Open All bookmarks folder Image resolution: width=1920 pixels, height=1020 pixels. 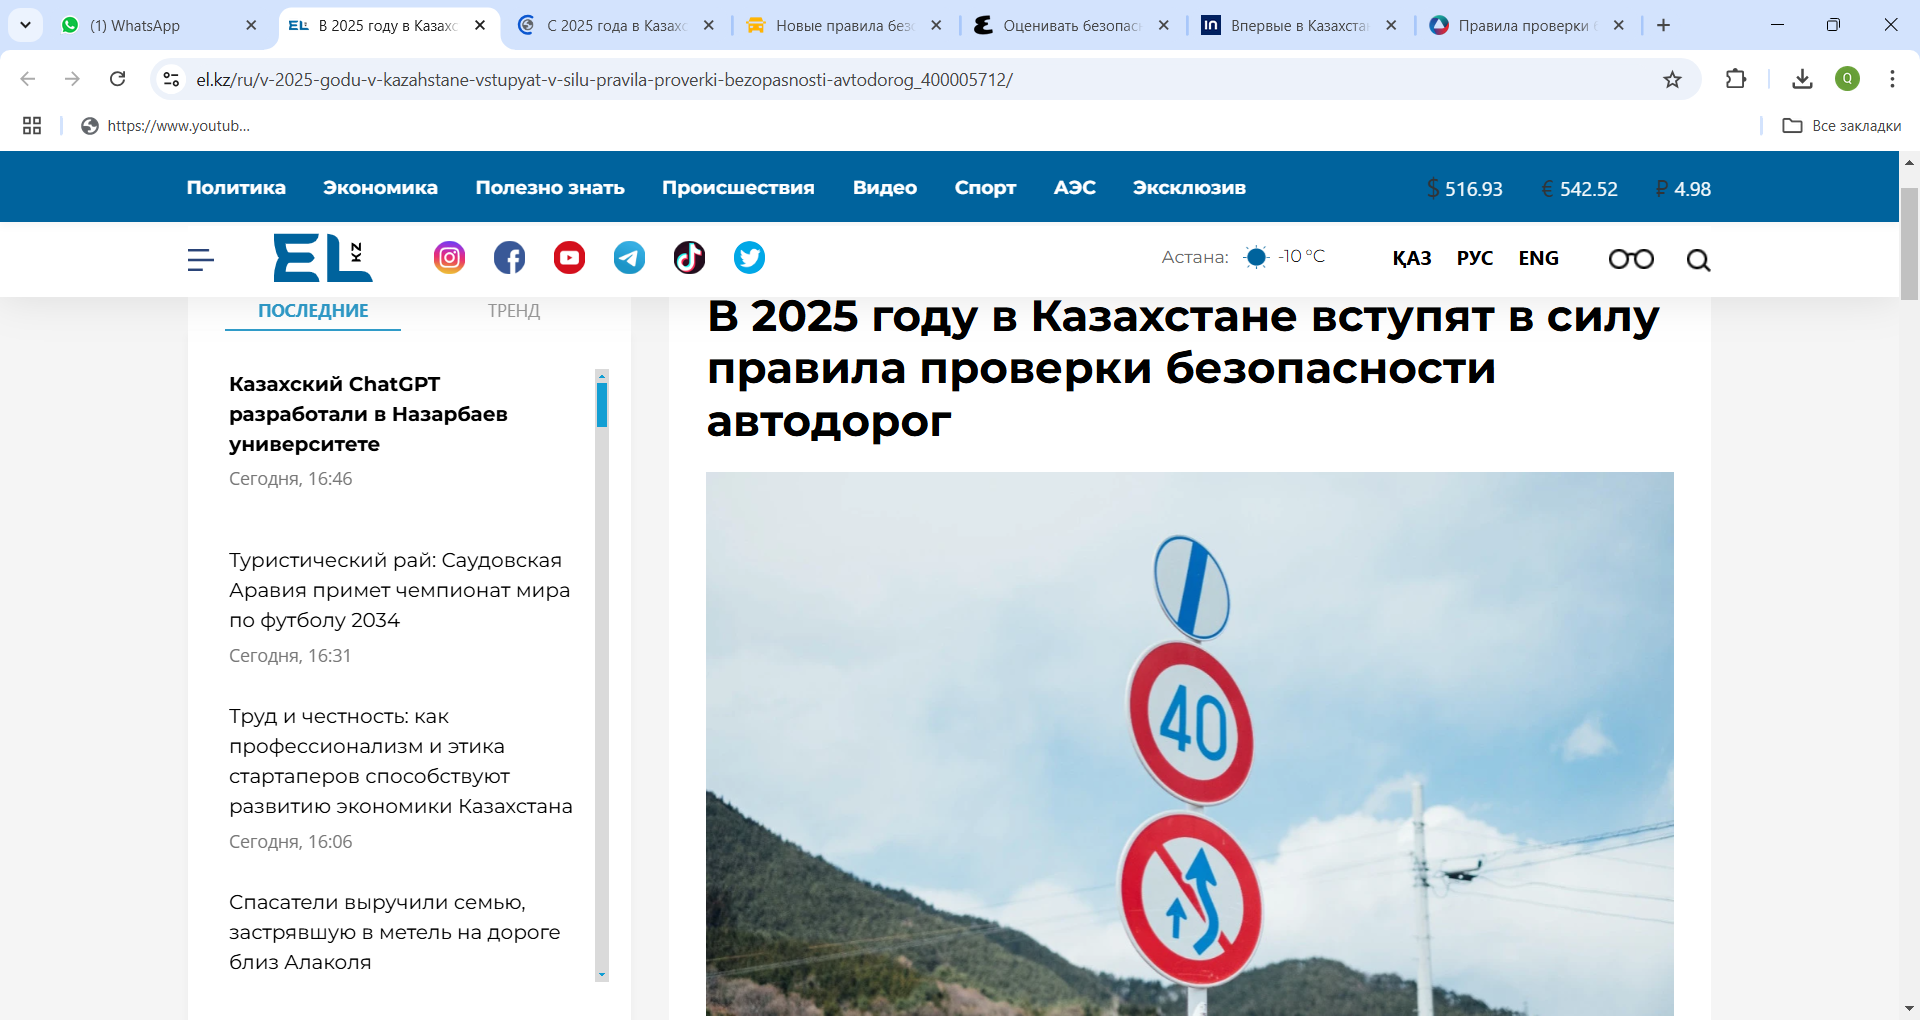(x=1842, y=125)
